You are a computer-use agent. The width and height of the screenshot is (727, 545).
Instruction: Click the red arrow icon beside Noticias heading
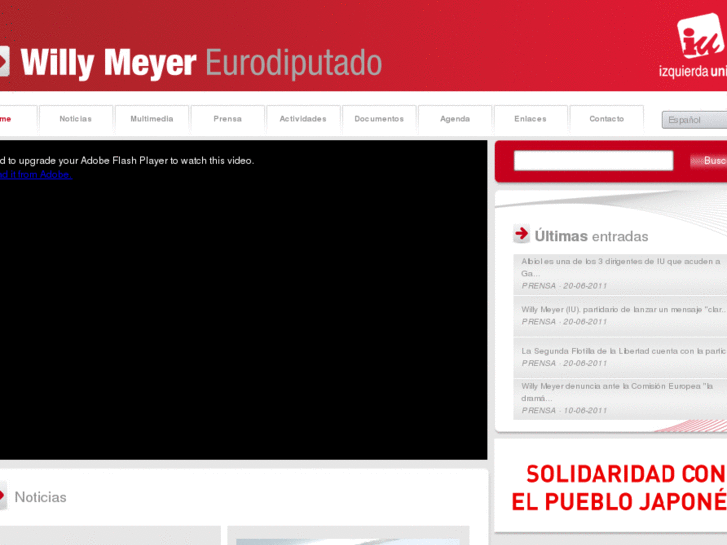[x=3, y=496]
